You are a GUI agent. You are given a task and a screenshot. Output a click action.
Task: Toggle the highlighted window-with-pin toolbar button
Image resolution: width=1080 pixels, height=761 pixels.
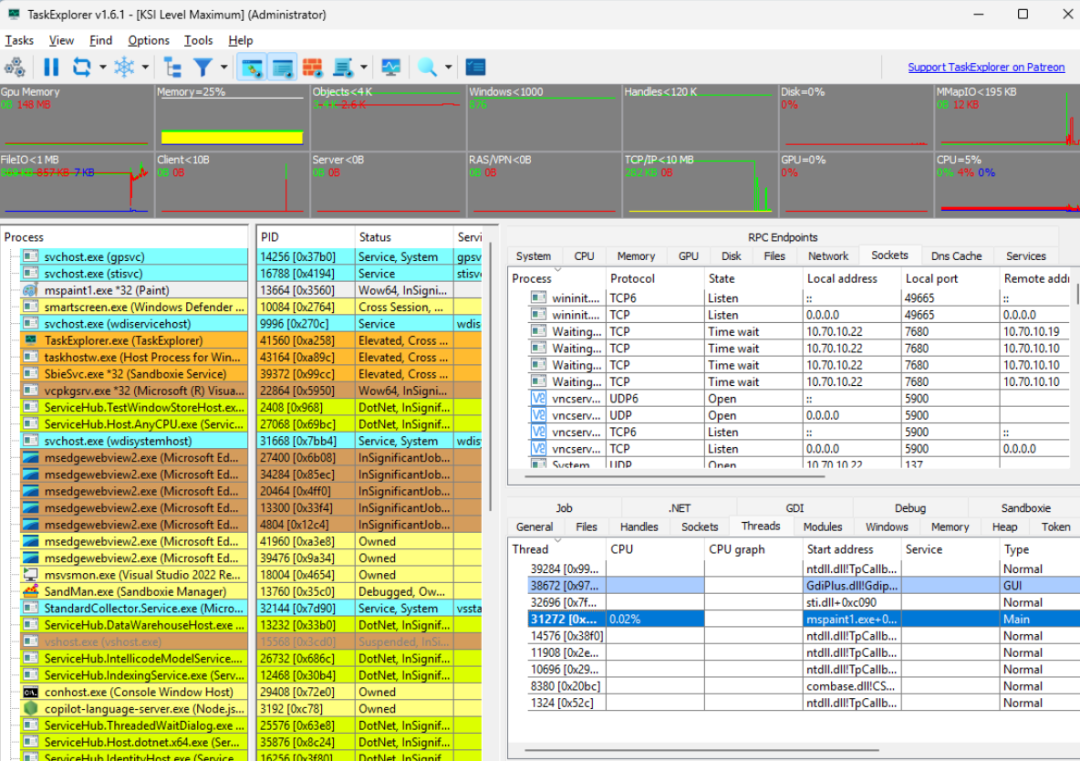pos(252,67)
